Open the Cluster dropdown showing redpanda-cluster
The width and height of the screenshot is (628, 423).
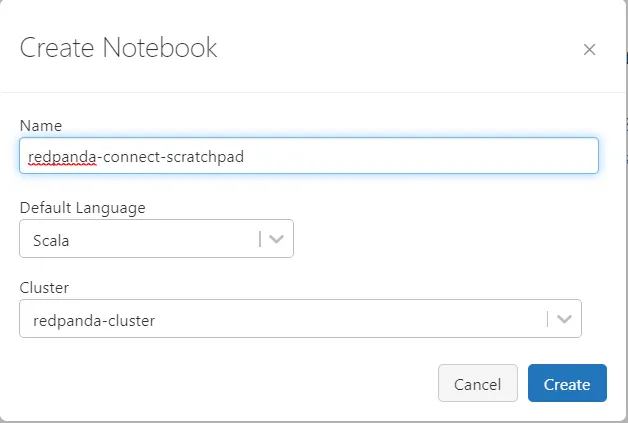(300, 318)
